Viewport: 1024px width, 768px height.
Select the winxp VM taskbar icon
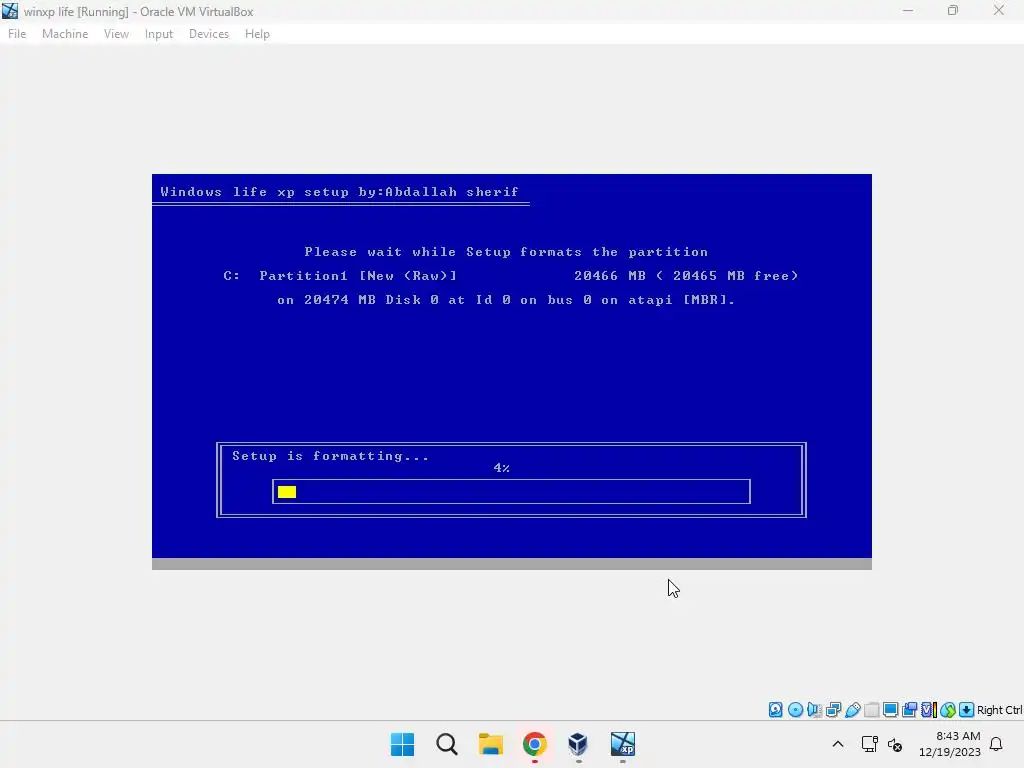coord(622,744)
